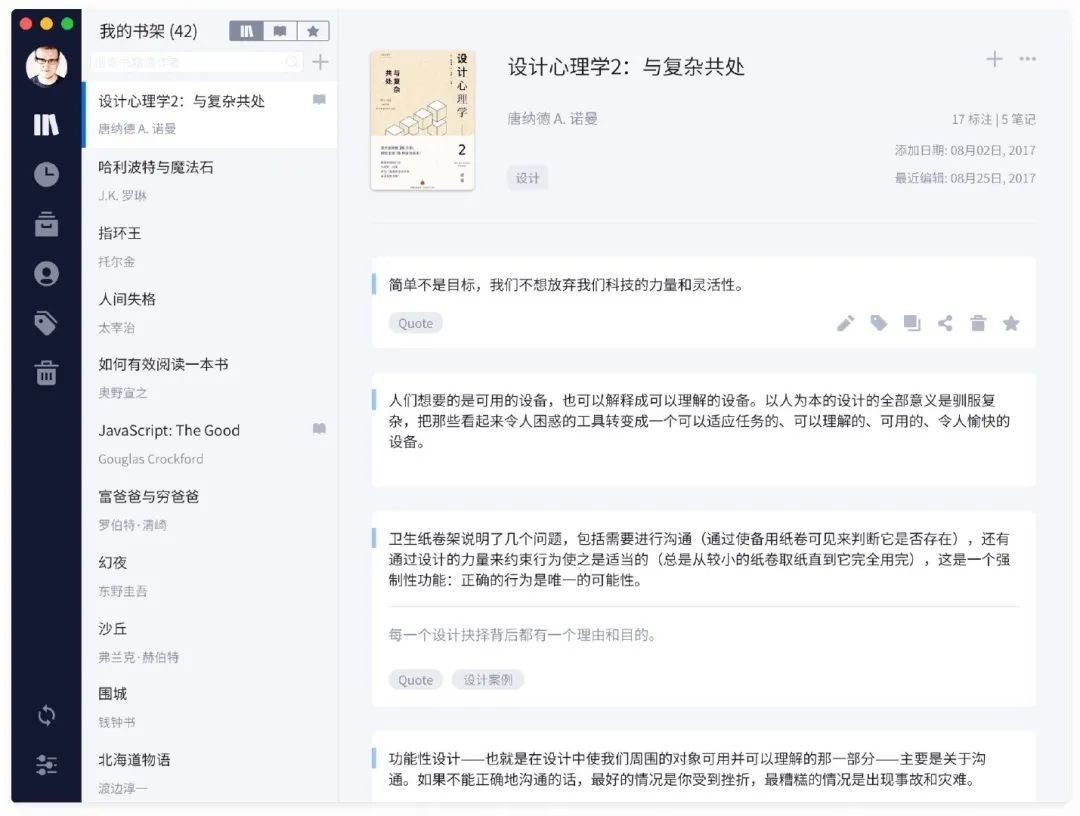Share the first quote using the share icon
Image resolution: width=1080 pixels, height=816 pixels.
(945, 323)
